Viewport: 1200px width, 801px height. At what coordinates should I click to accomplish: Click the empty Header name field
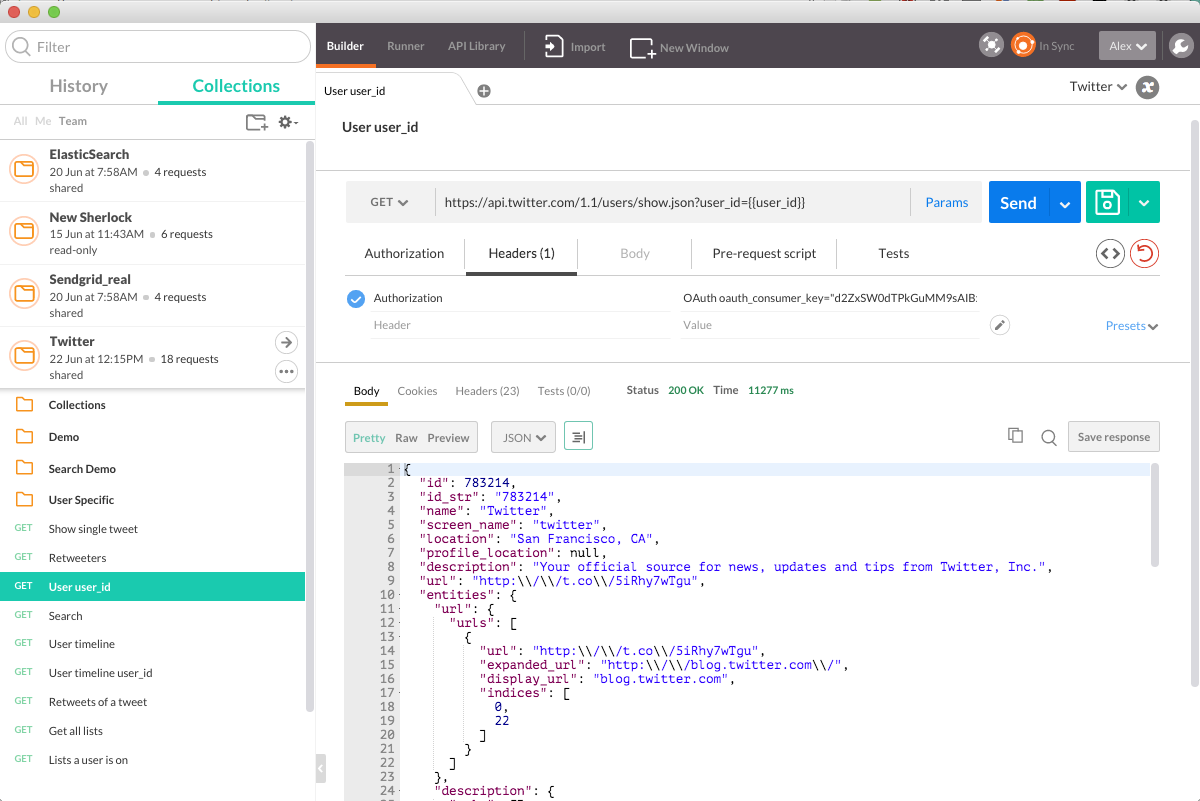pos(520,325)
